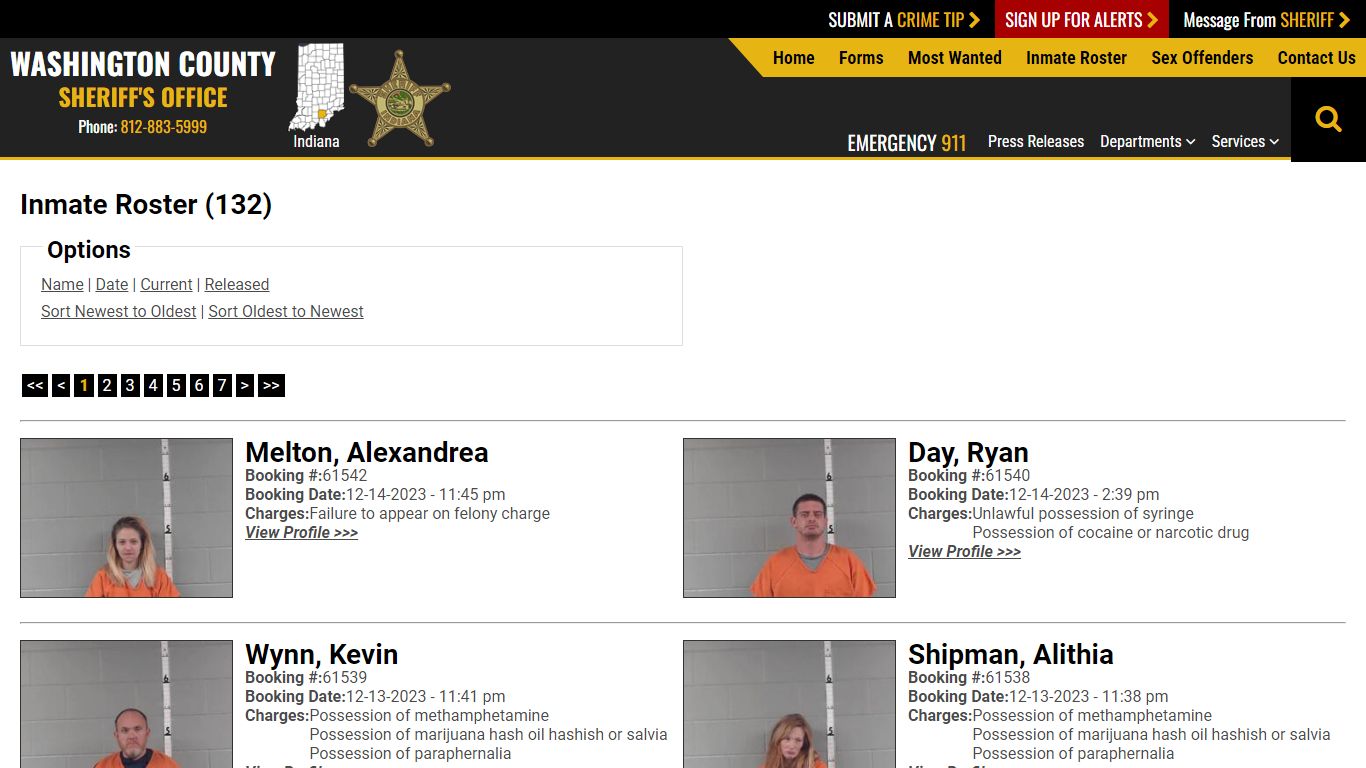Go to page 3

point(130,385)
